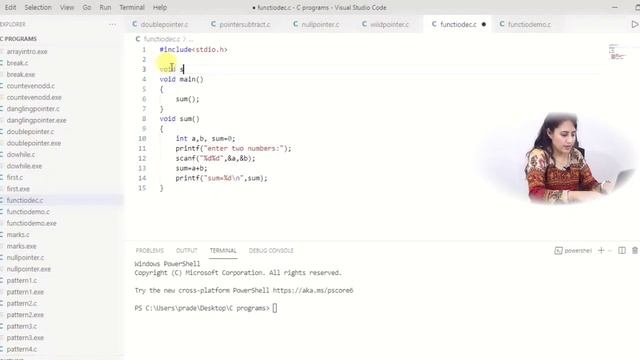Open functiodemo.c in the explorer list
Viewport: 640px width, 360px height.
click(28, 212)
